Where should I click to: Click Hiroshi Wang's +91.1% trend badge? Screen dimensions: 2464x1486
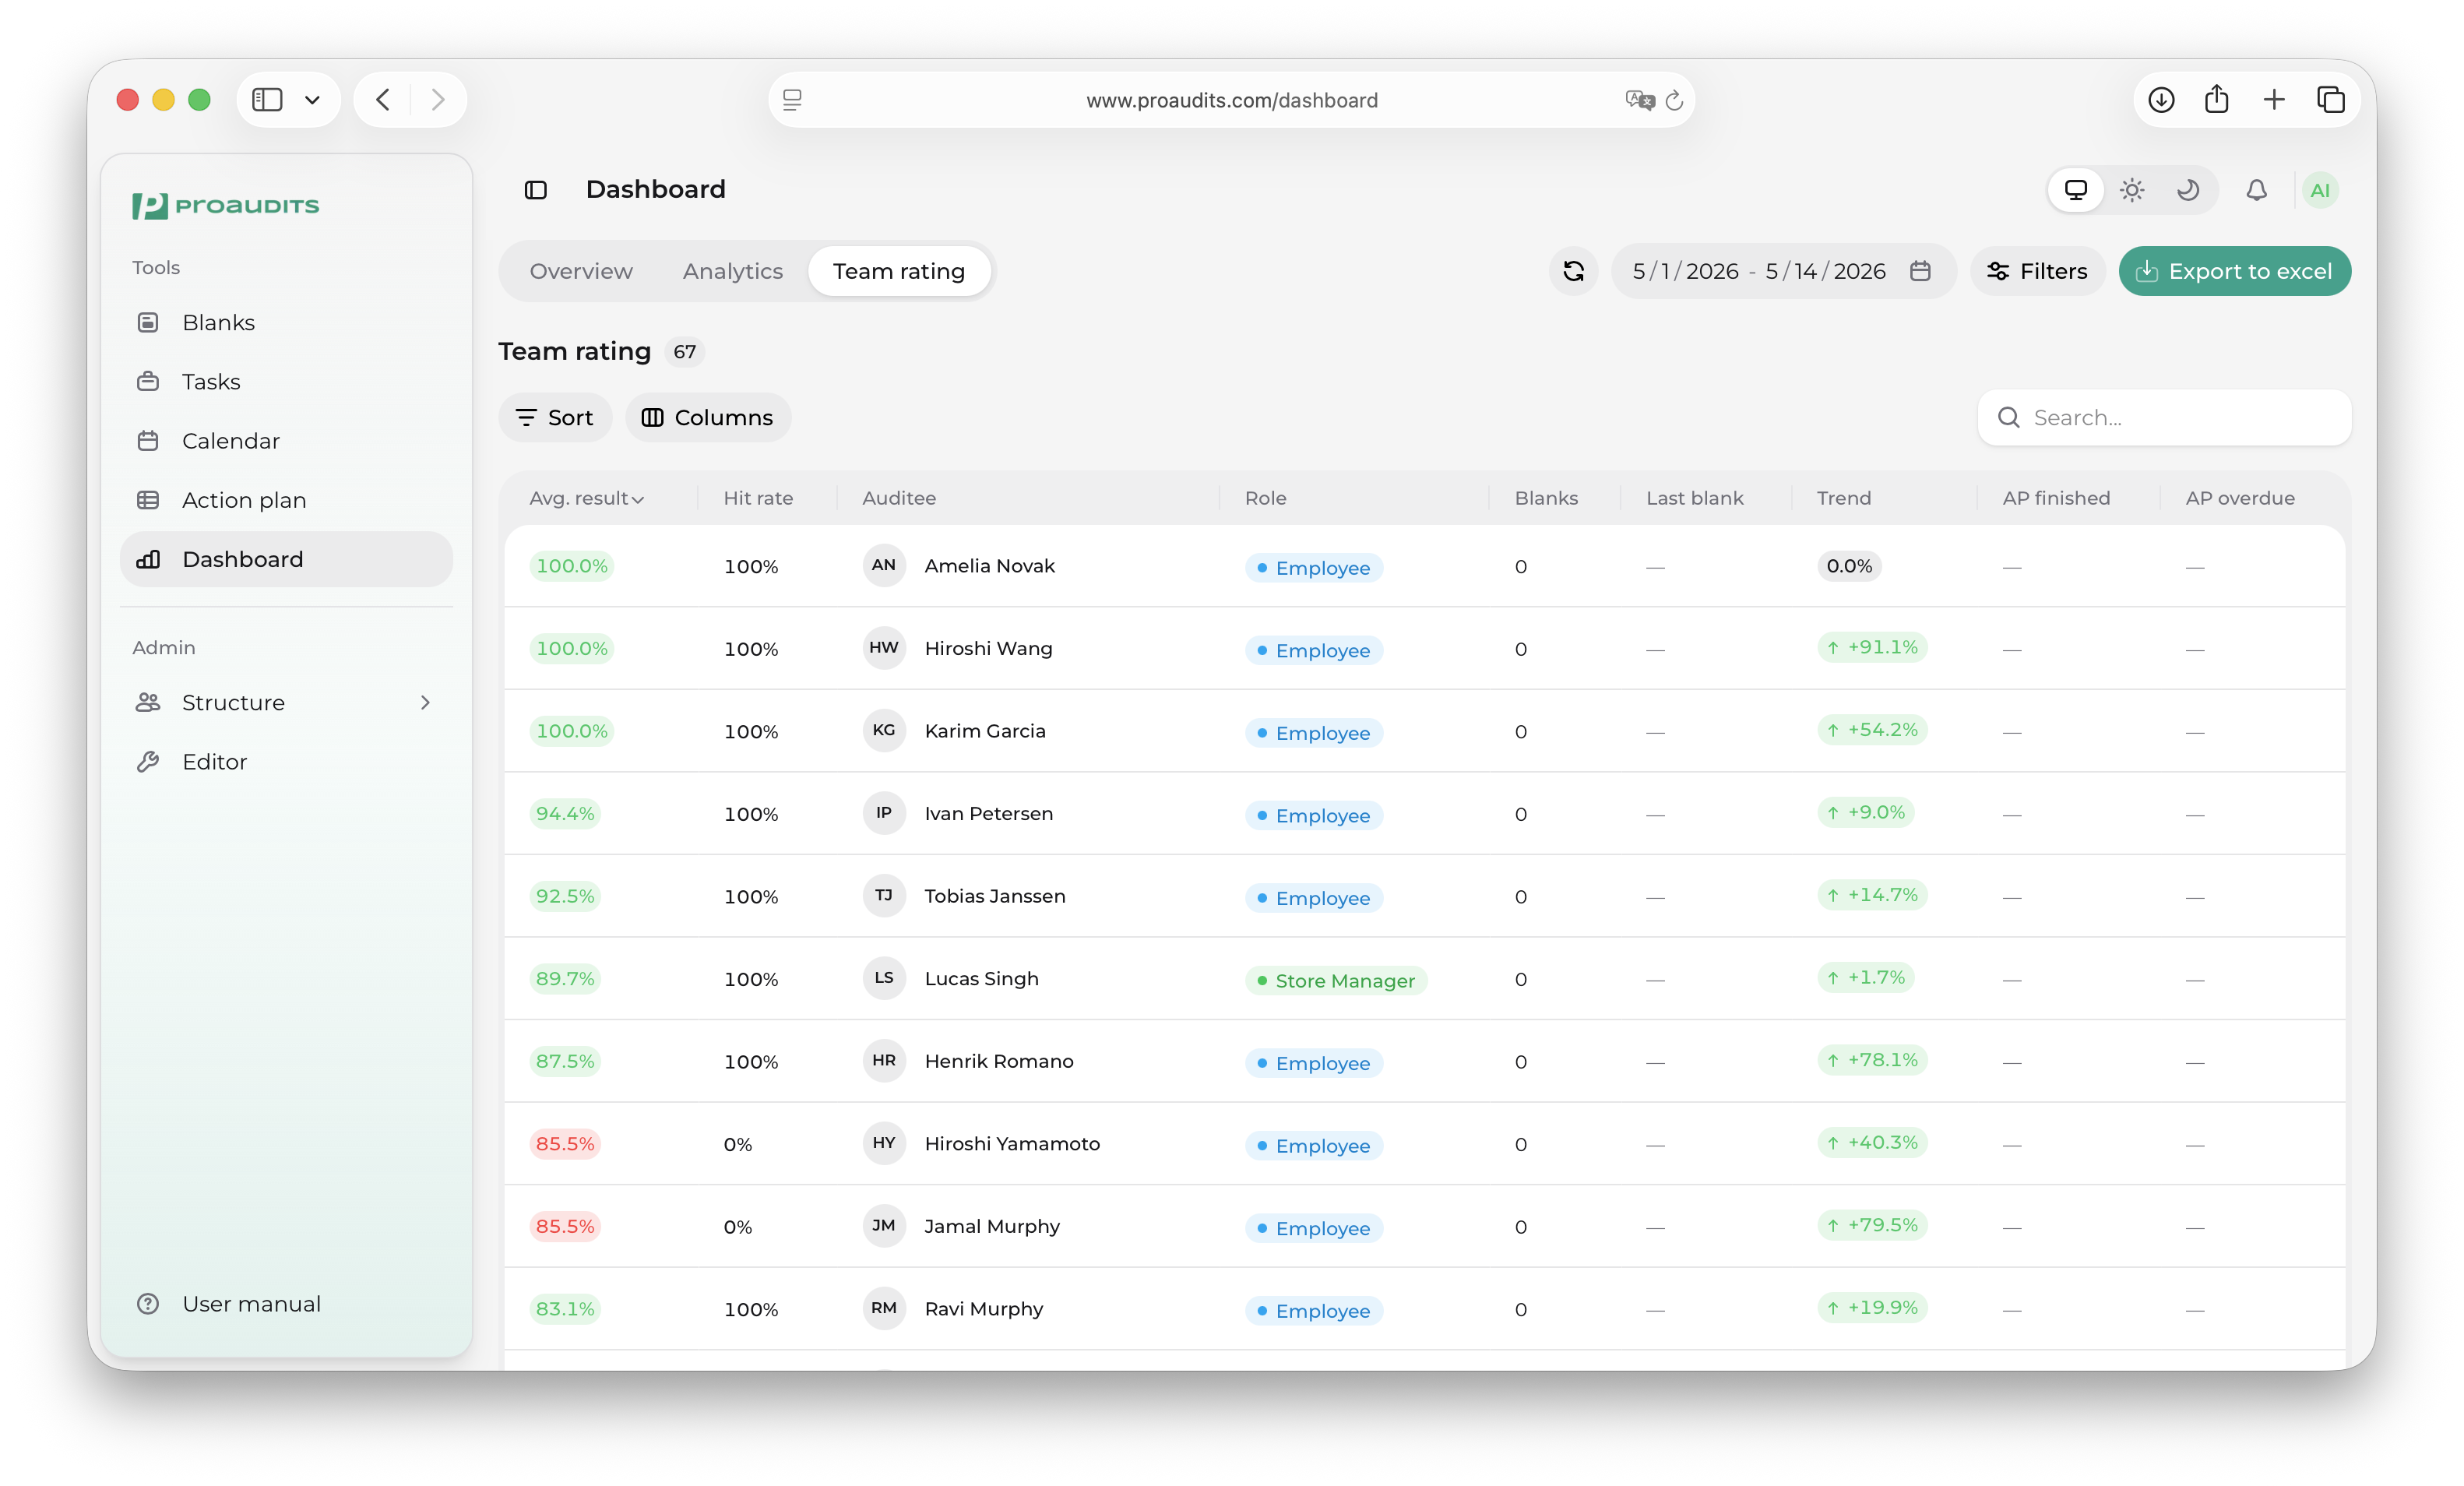[1871, 647]
